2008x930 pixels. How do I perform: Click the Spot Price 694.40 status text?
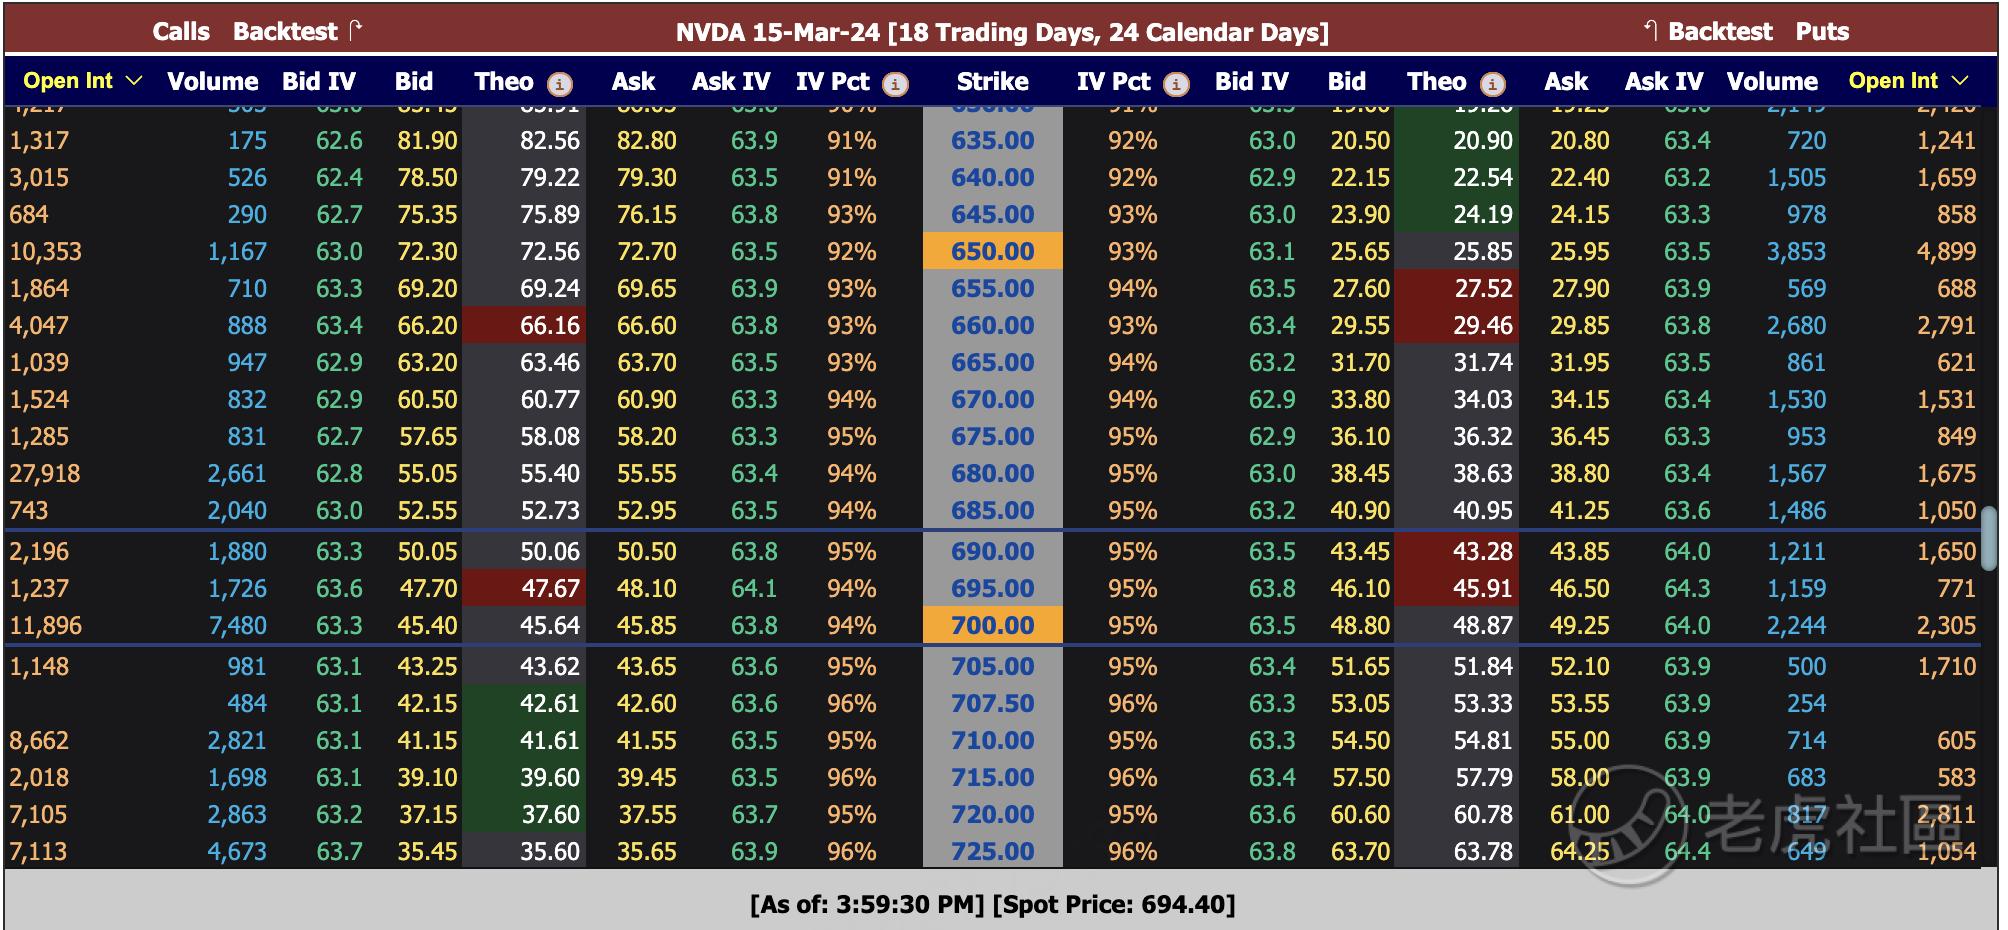[x=1114, y=905]
